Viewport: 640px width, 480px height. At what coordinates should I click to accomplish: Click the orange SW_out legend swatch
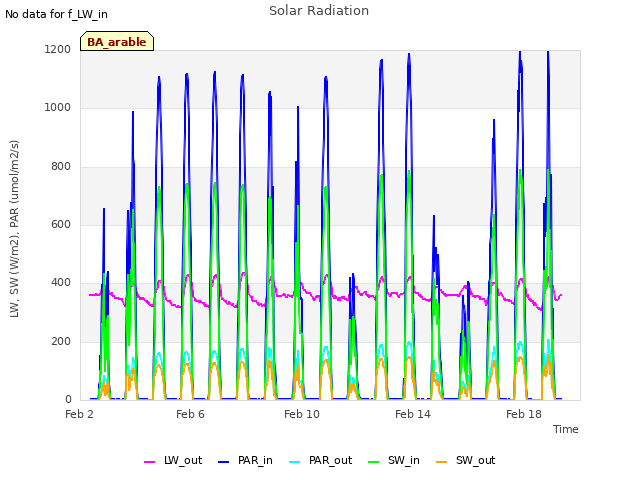click(x=442, y=462)
